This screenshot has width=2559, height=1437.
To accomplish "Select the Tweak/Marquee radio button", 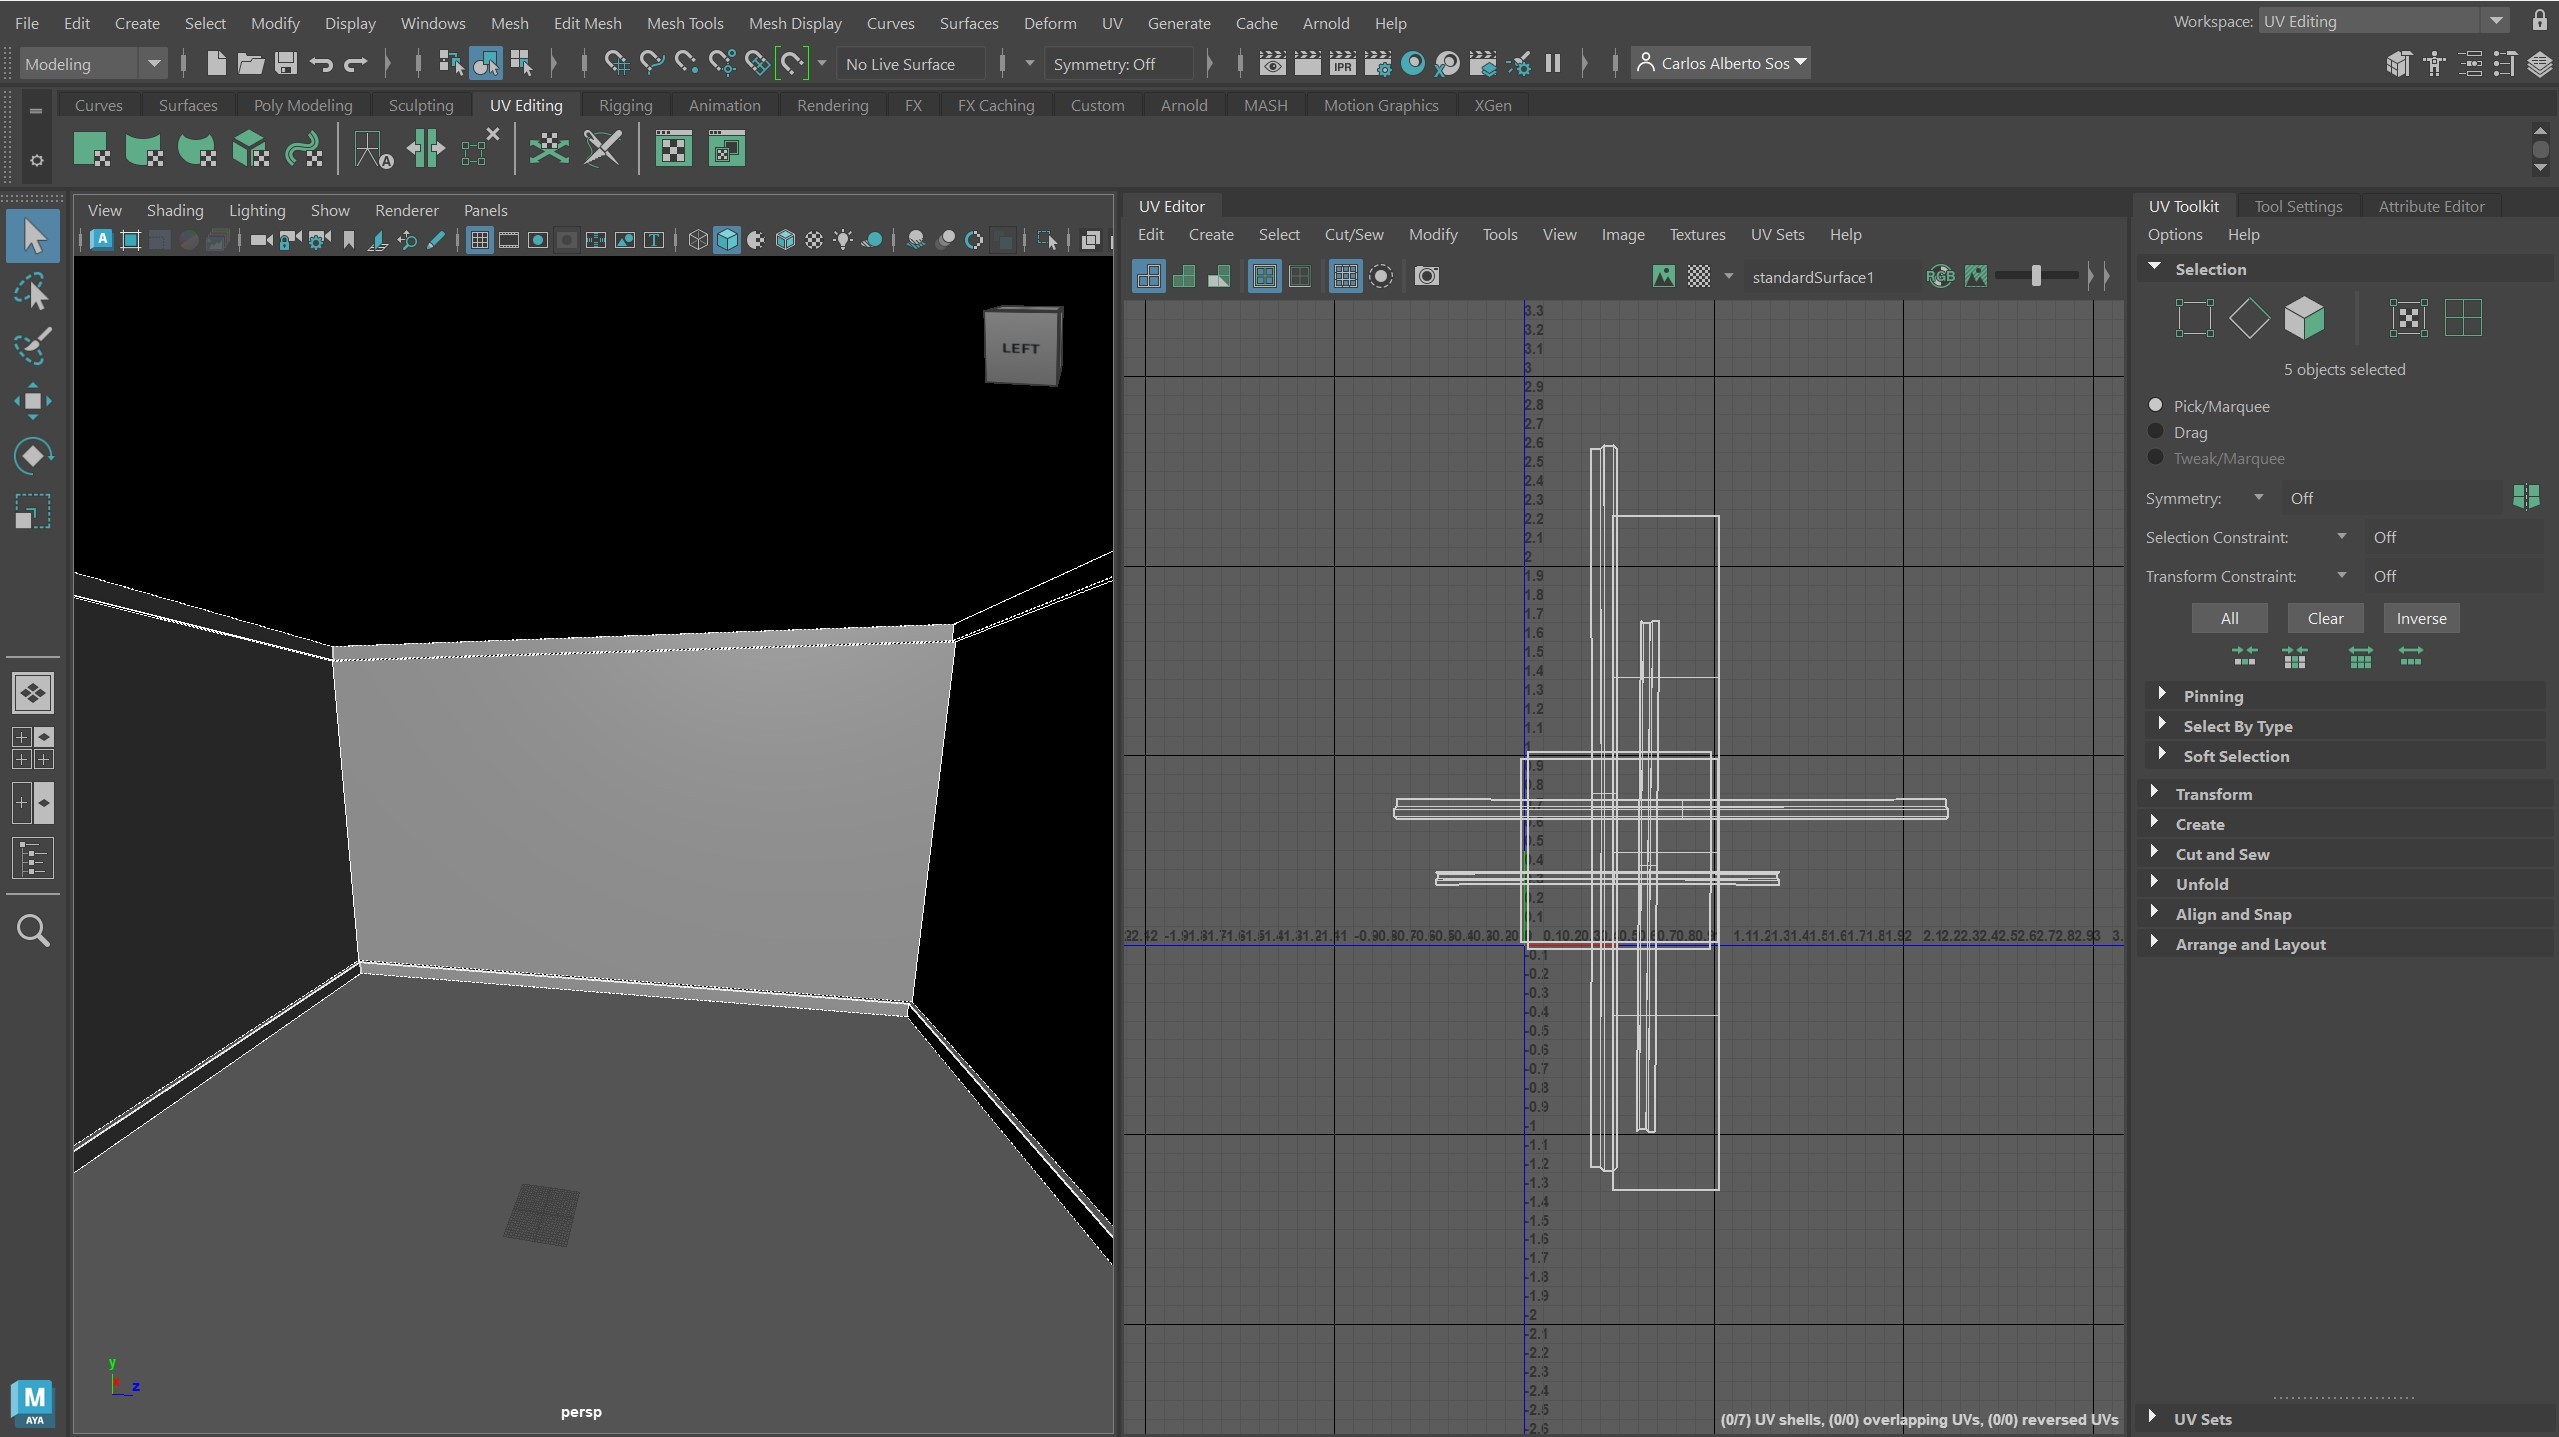I will 2155,457.
